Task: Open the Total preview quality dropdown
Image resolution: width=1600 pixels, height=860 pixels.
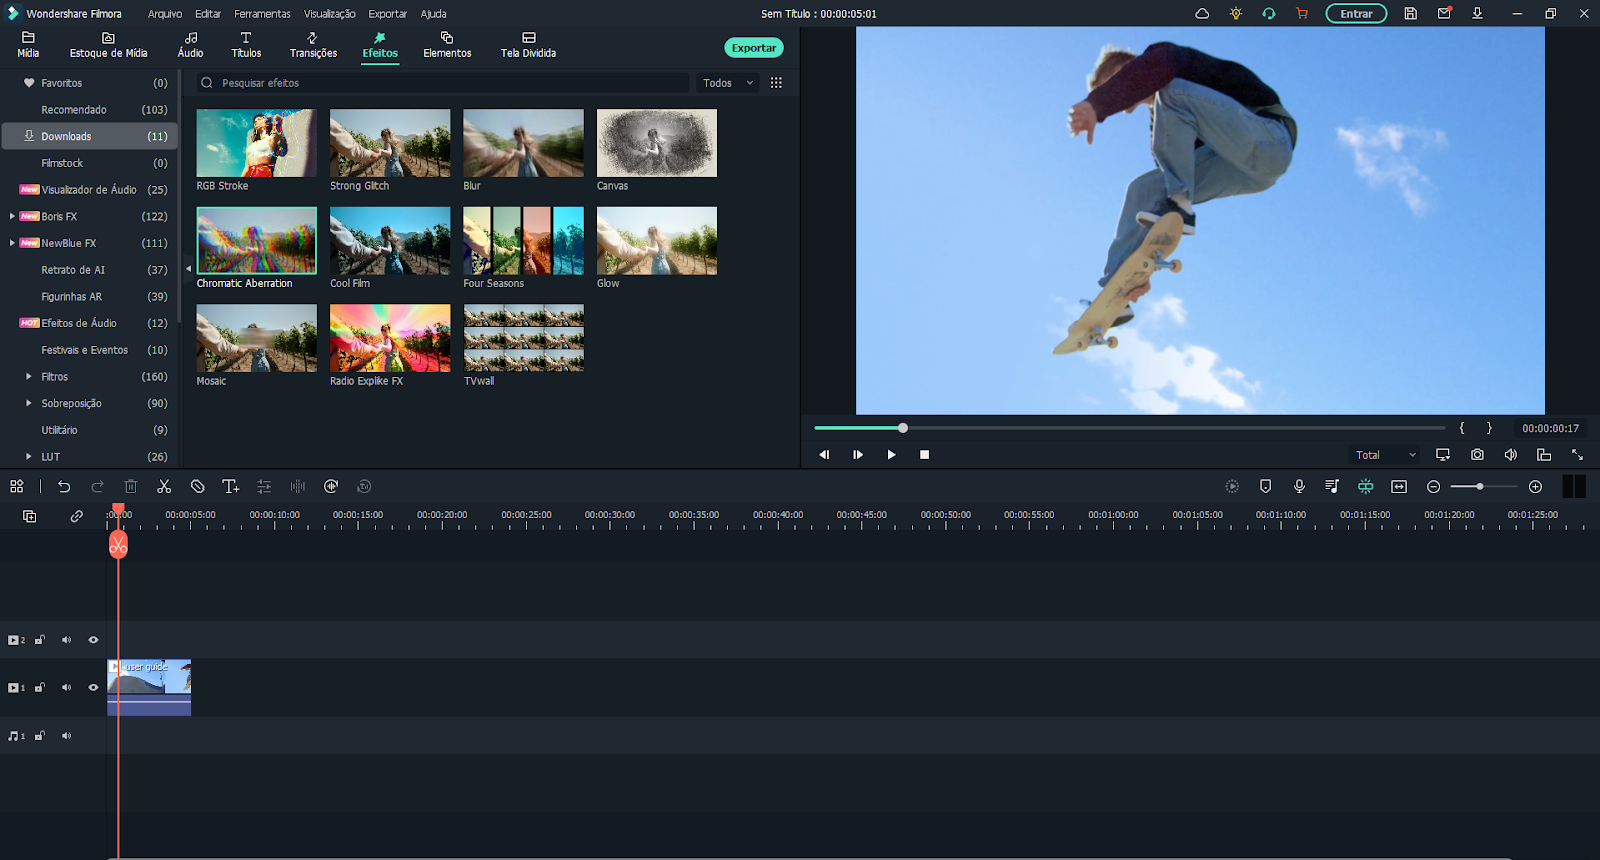Action: coord(1384,455)
